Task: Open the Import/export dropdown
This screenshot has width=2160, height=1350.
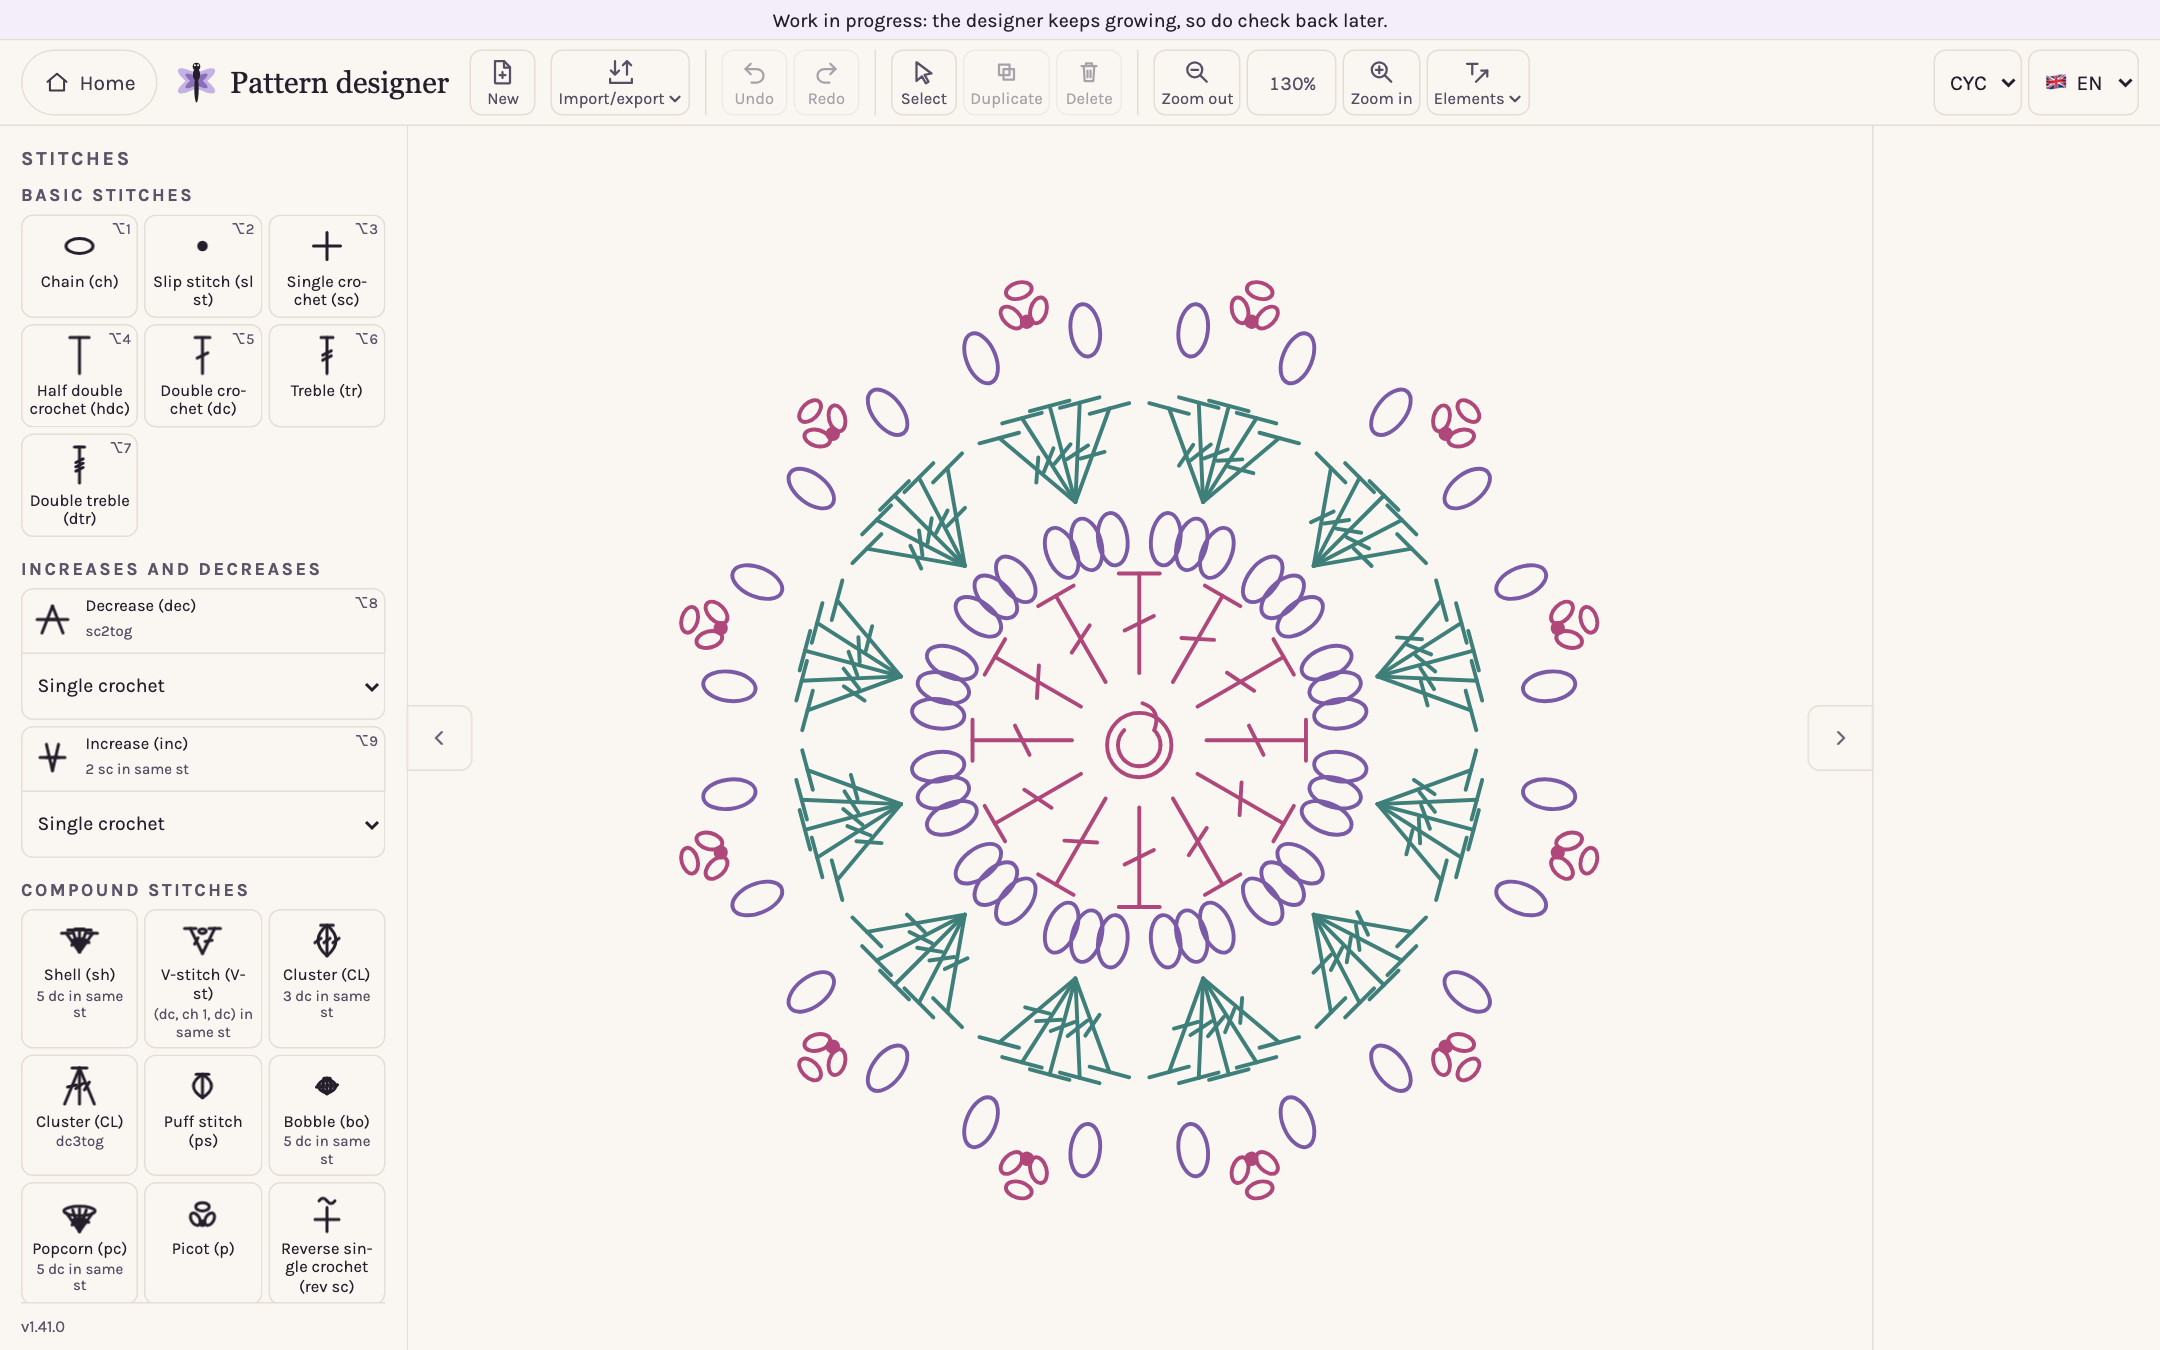Action: [x=620, y=83]
